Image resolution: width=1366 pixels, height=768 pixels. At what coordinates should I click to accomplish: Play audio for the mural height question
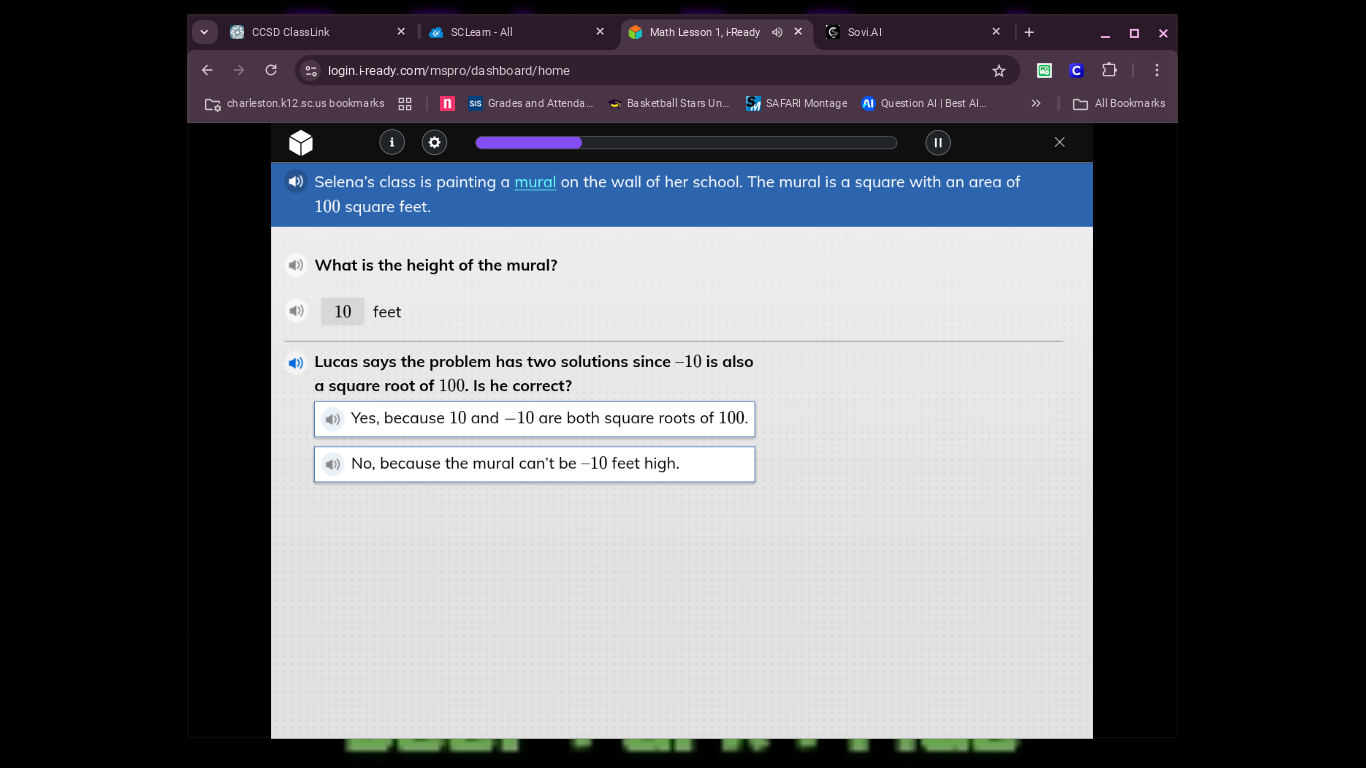pyautogui.click(x=295, y=265)
